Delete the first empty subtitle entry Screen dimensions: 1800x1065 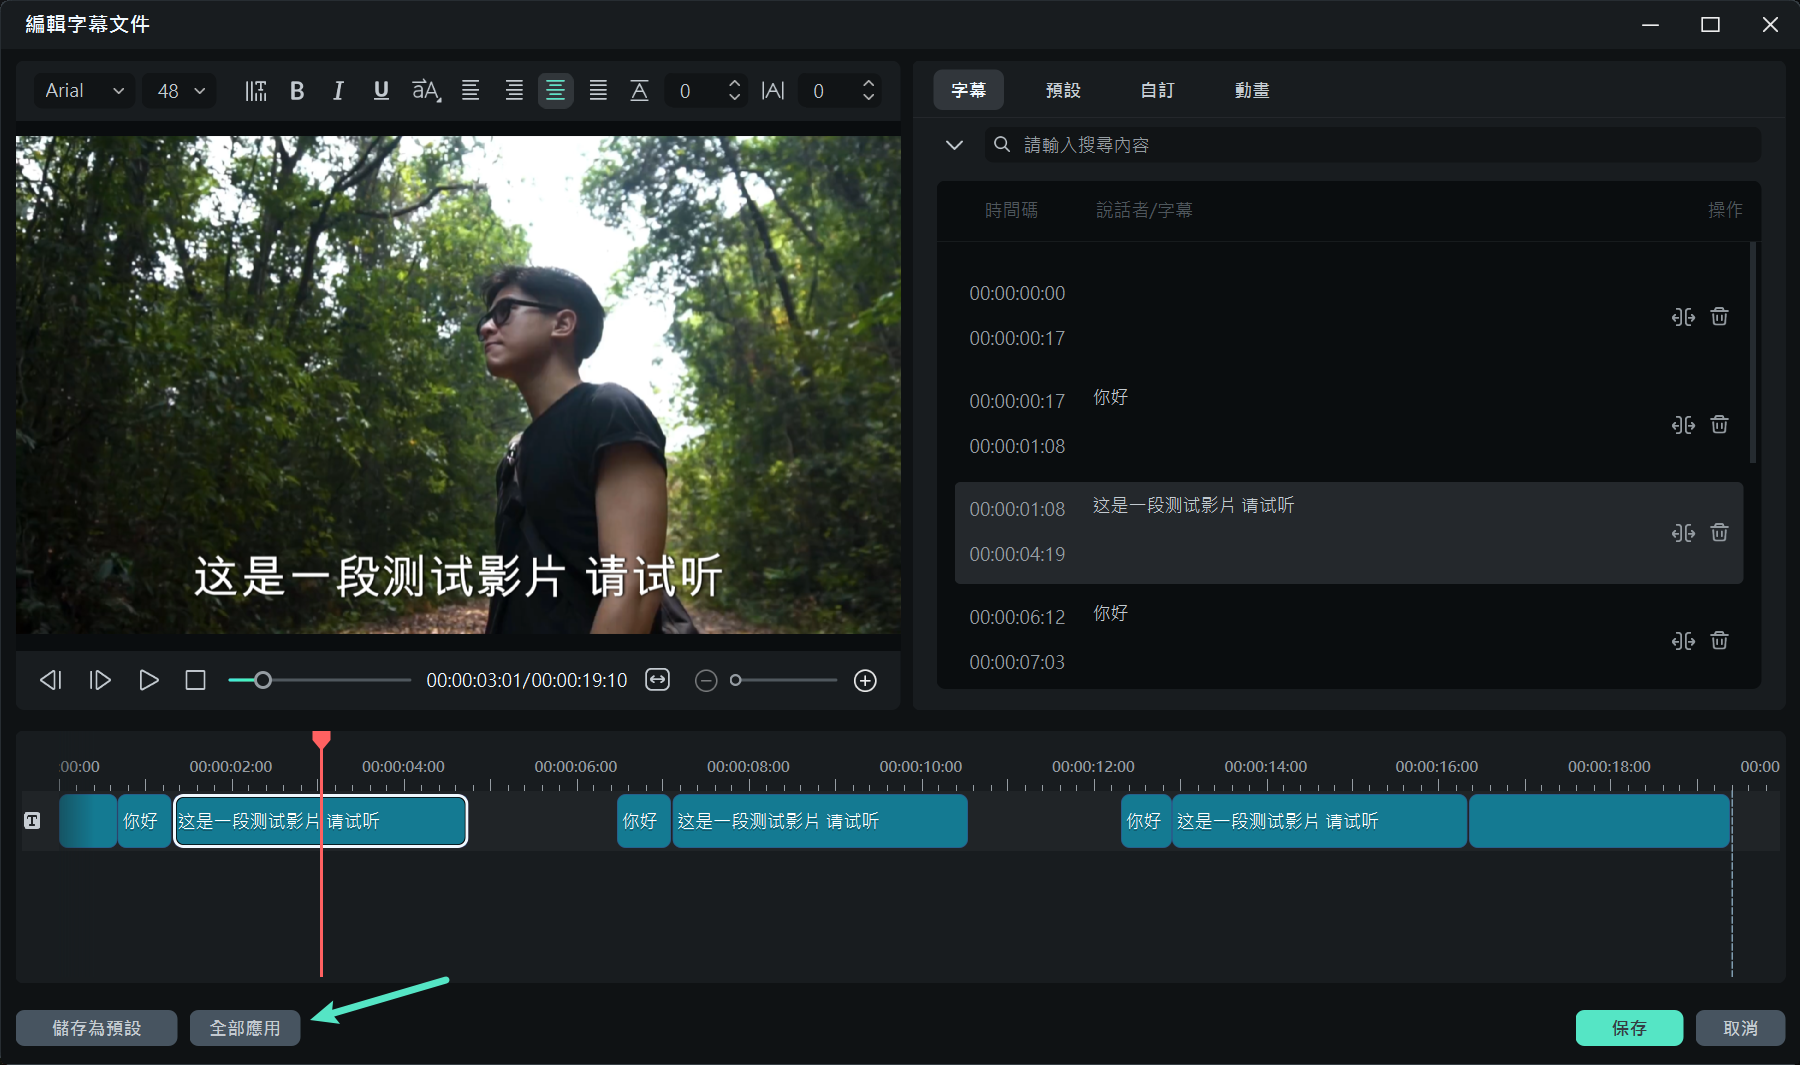click(x=1719, y=317)
